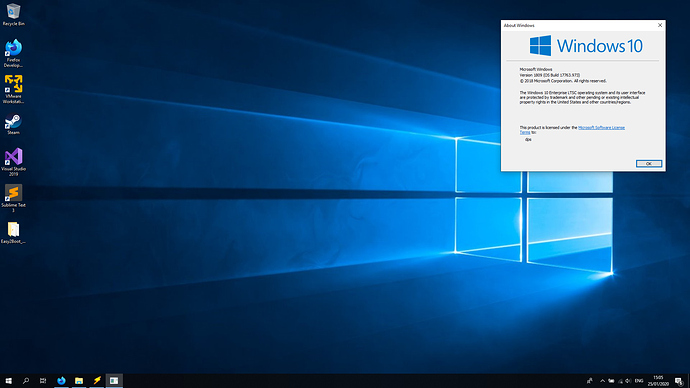This screenshot has width=690, height=388.
Task: Switch to Firefox in the taskbar
Action: click(61, 381)
